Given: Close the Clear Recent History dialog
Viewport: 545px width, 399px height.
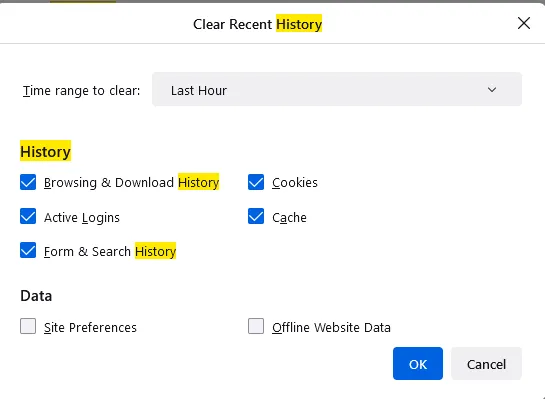Looking at the screenshot, I should tap(523, 23).
